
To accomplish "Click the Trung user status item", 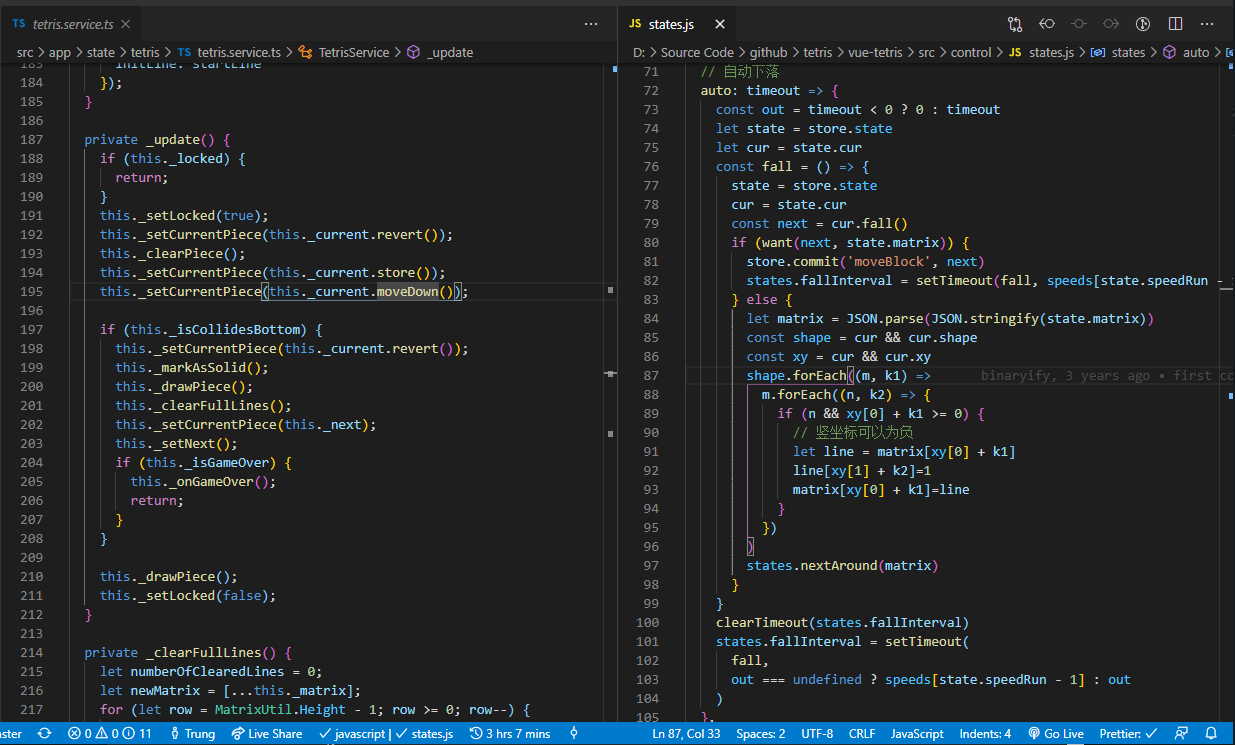I will [x=192, y=733].
